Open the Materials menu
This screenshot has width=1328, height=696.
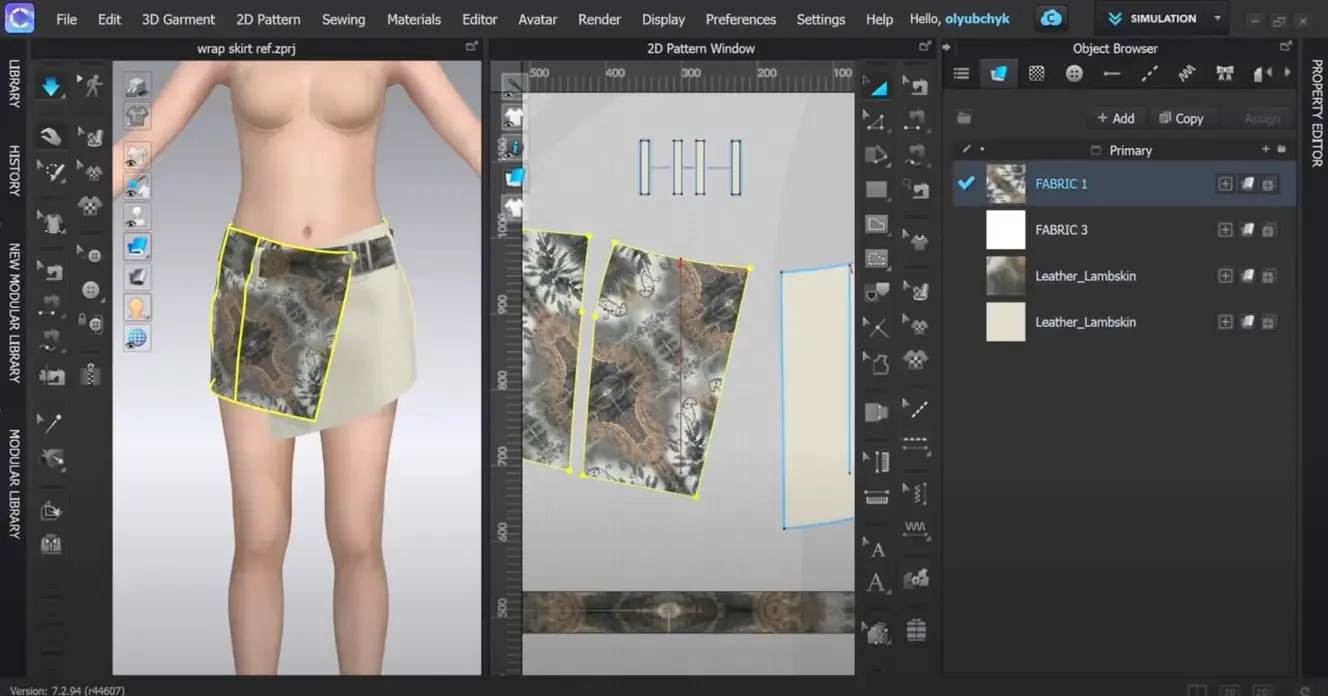click(x=414, y=19)
